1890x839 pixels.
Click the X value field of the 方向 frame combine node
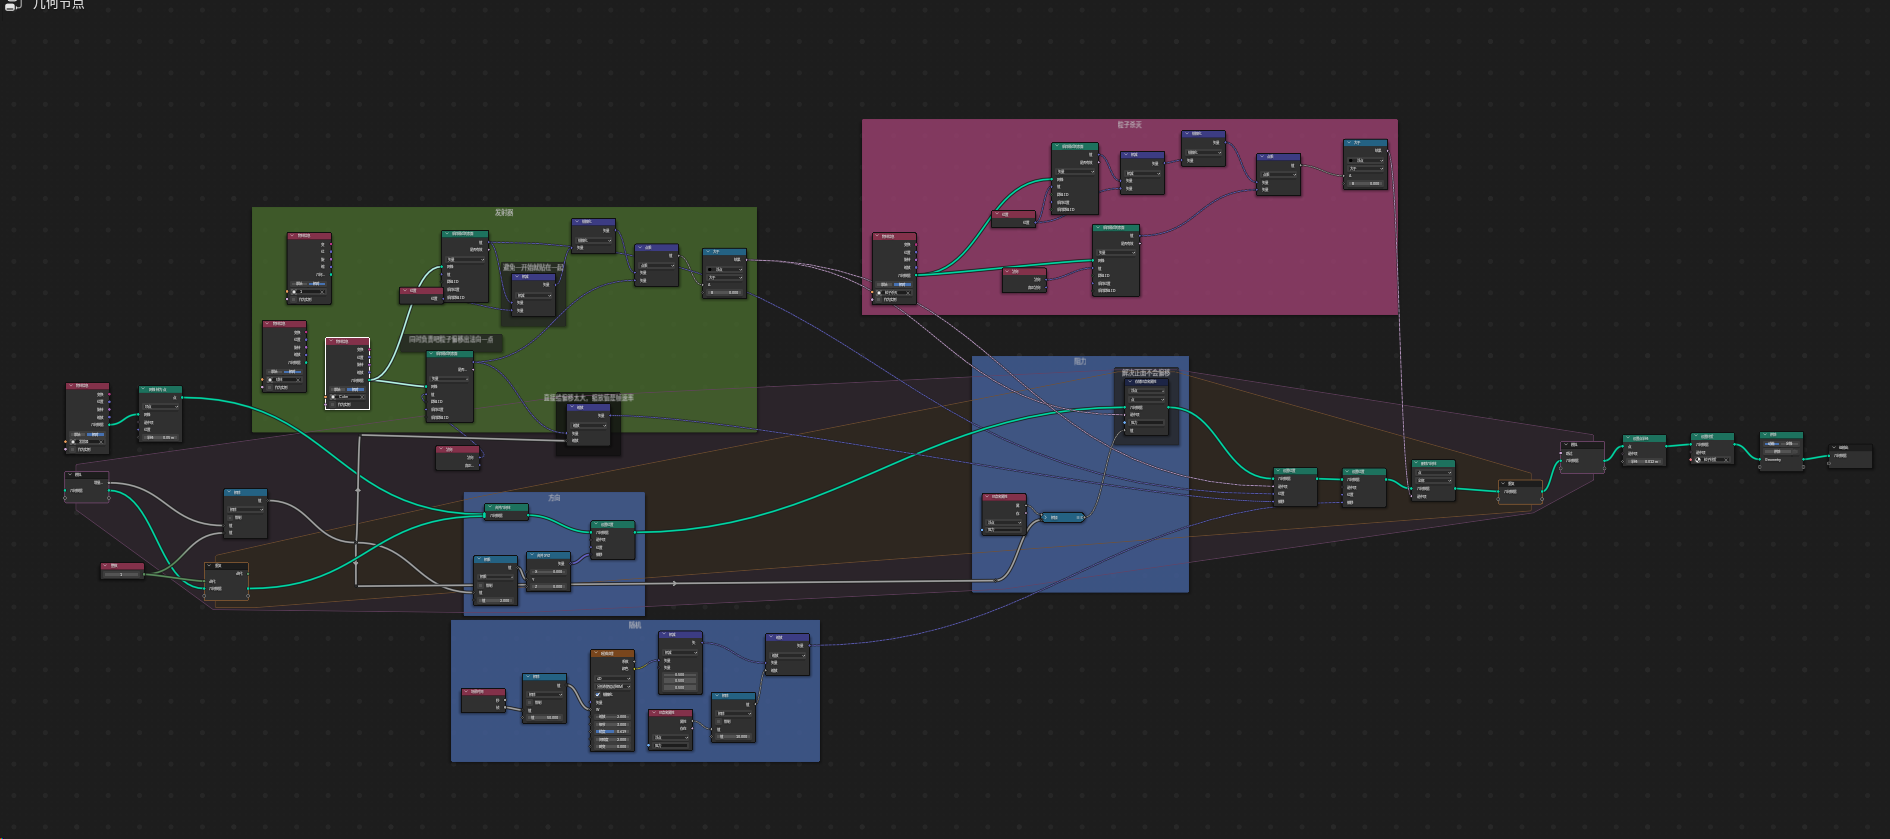click(548, 571)
